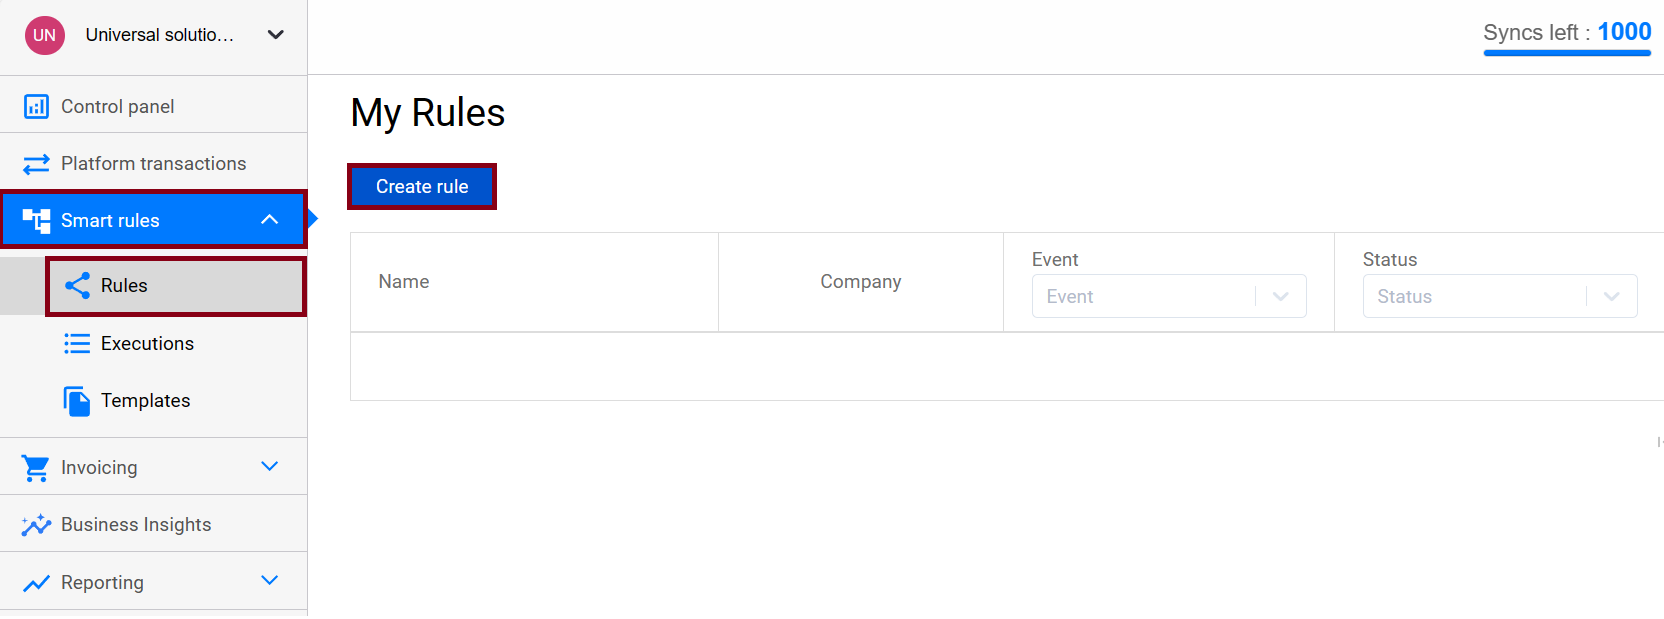
Task: Select the Business Insights chart icon
Action: (x=34, y=523)
